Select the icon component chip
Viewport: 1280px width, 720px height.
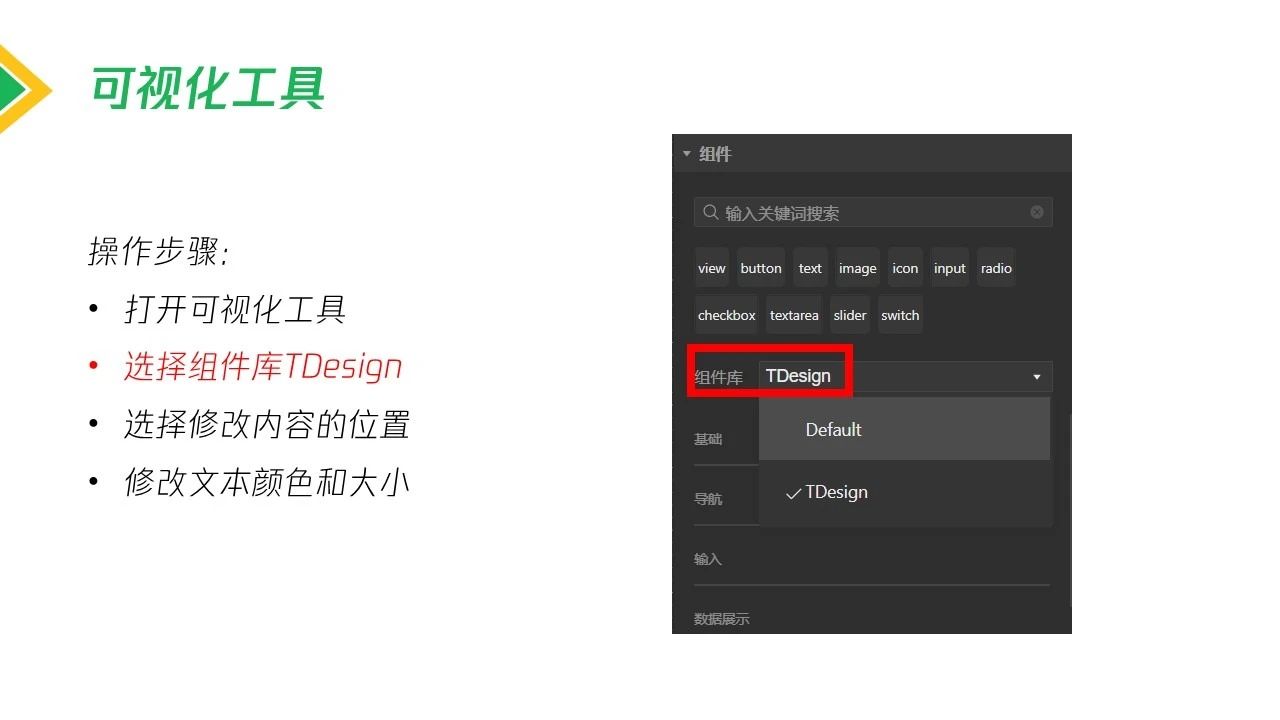[905, 268]
